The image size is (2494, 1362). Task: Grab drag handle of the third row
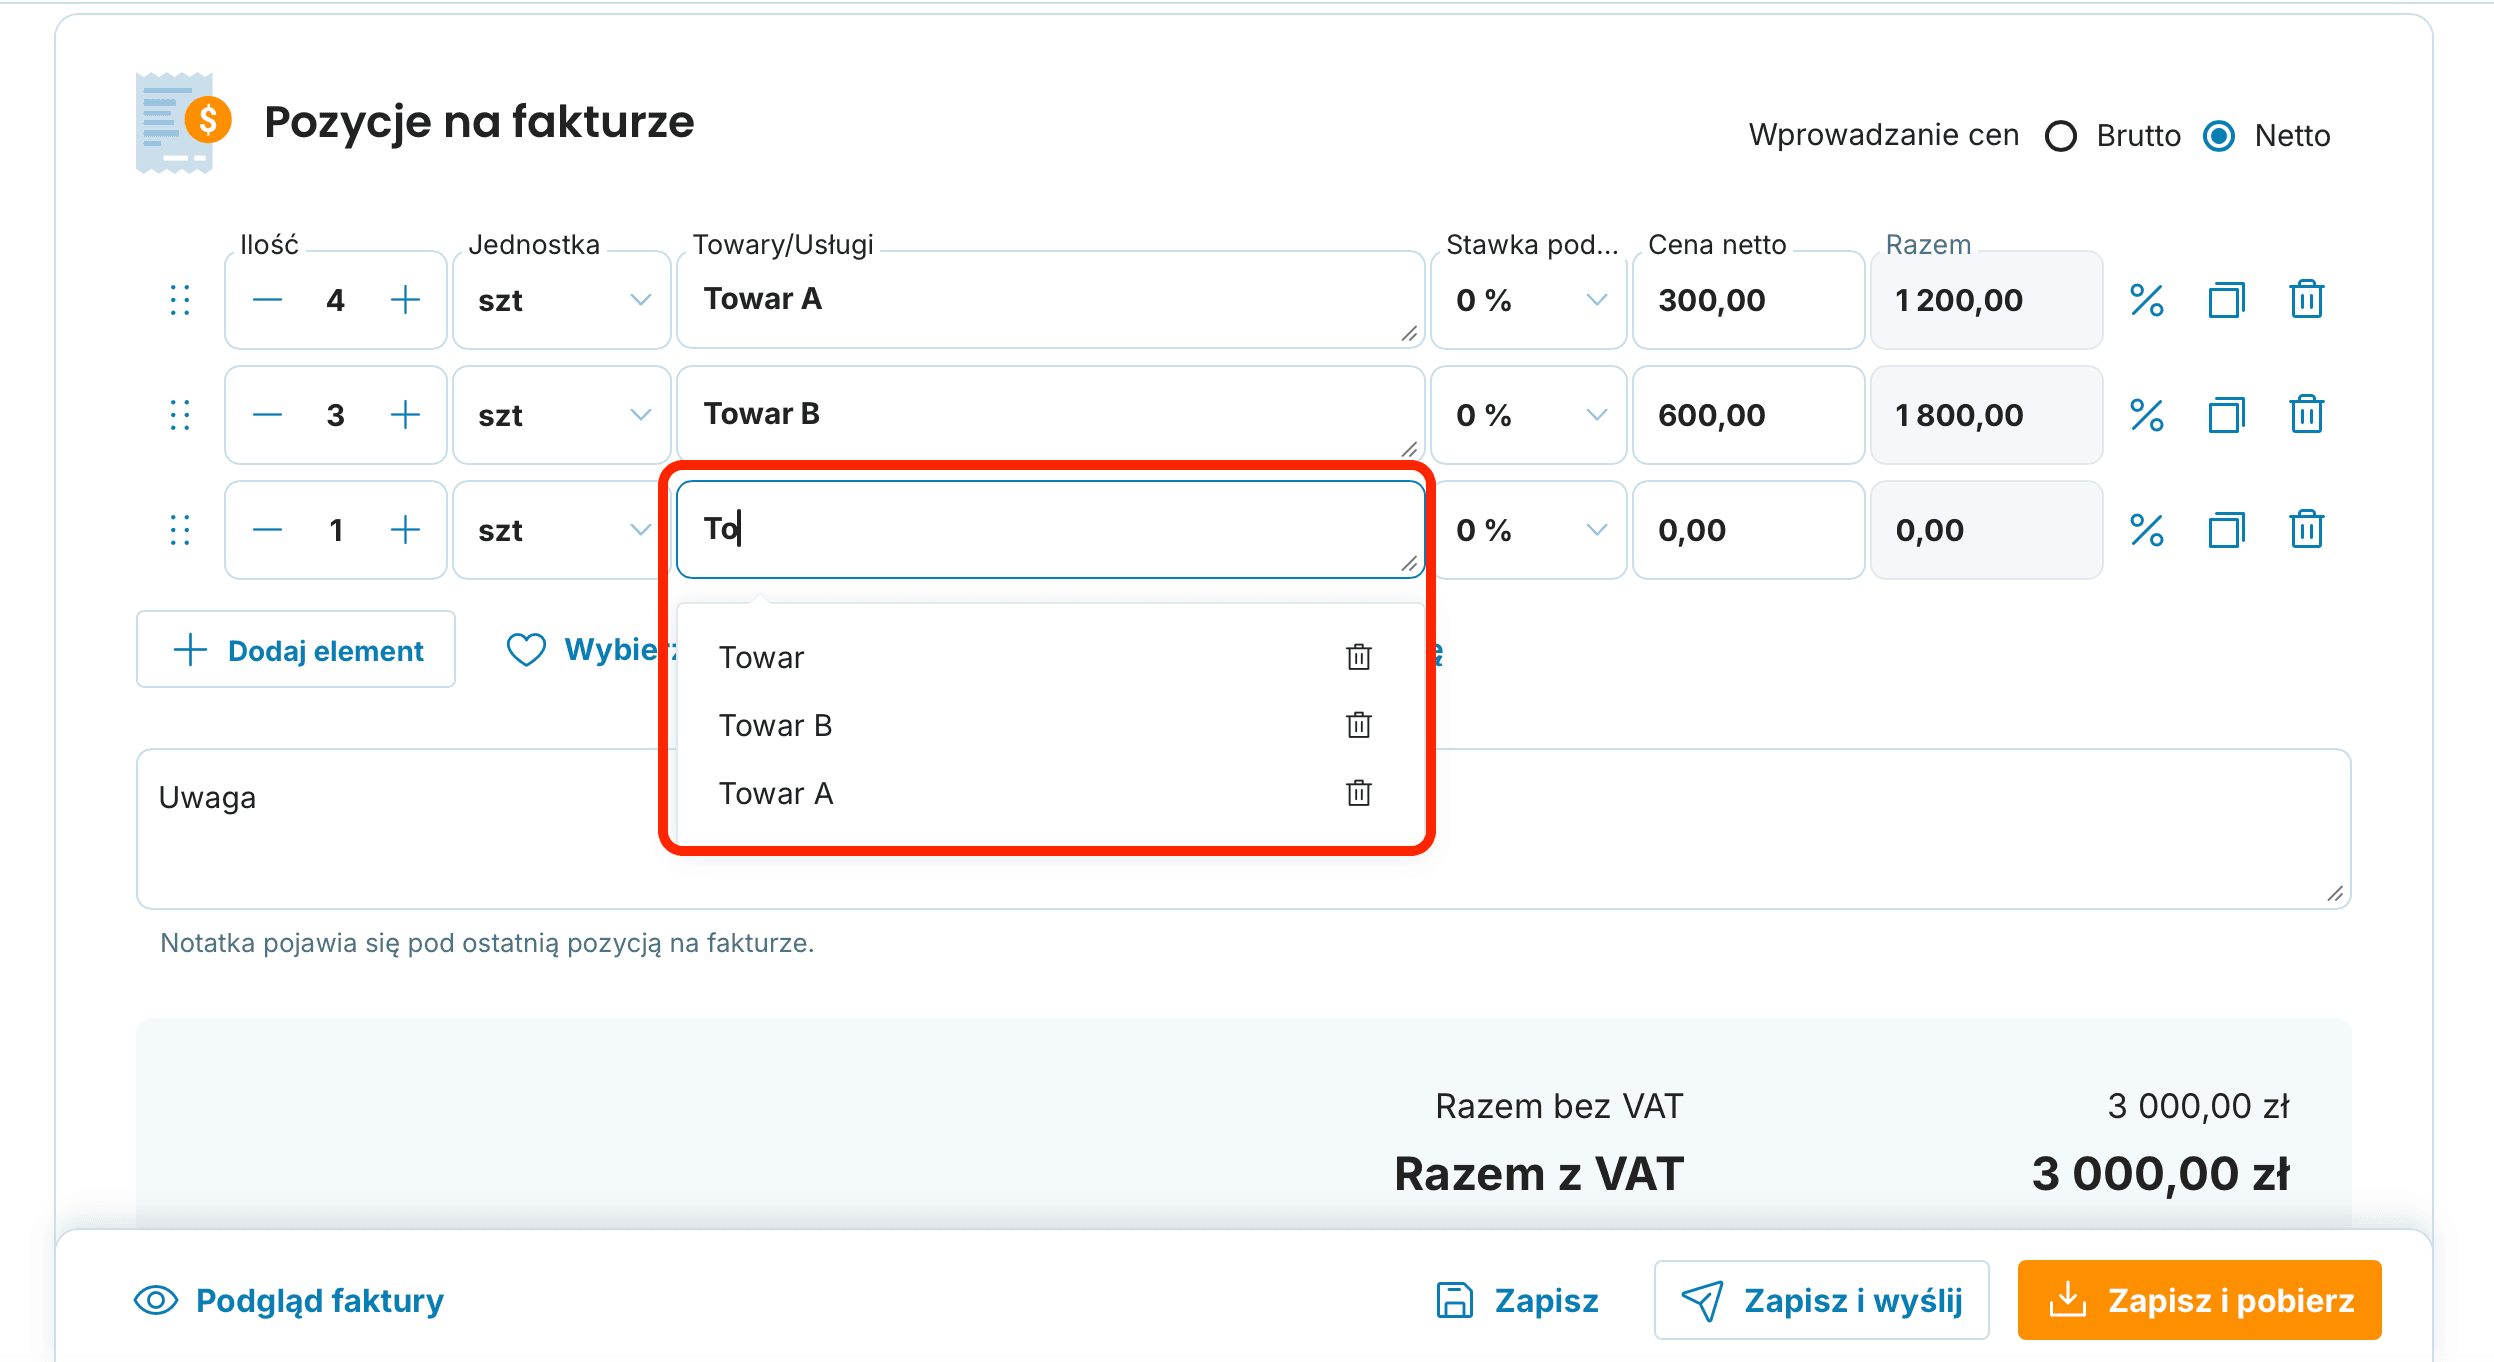pos(180,530)
